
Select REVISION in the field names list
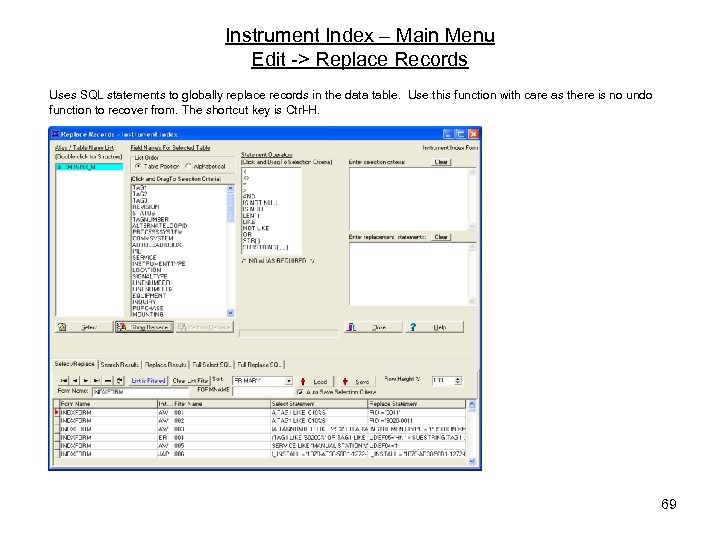146,207
